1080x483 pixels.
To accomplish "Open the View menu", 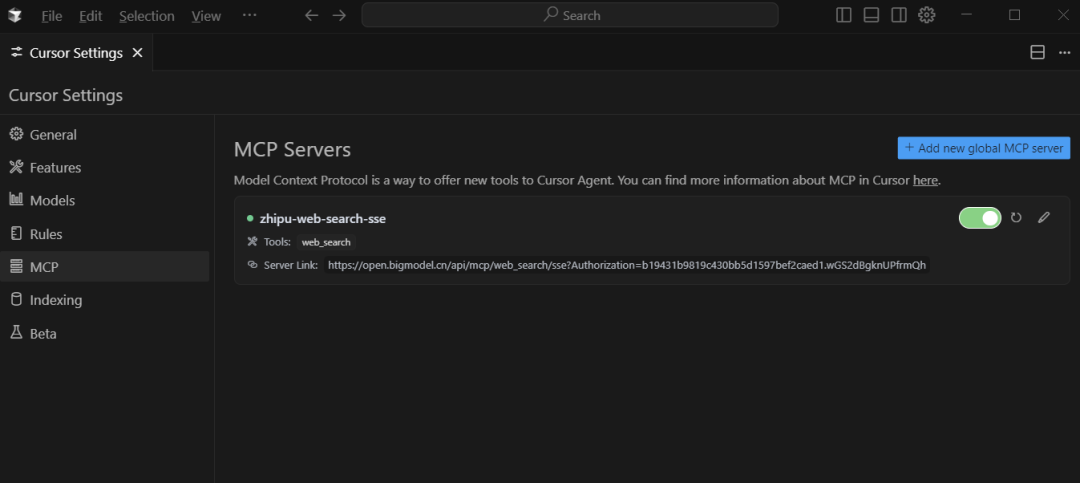I will tap(206, 16).
